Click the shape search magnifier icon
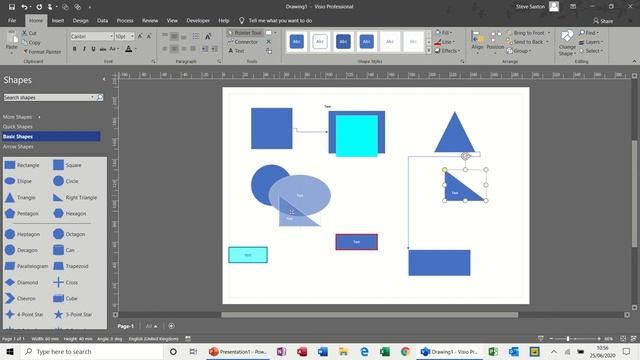 click(x=100, y=97)
